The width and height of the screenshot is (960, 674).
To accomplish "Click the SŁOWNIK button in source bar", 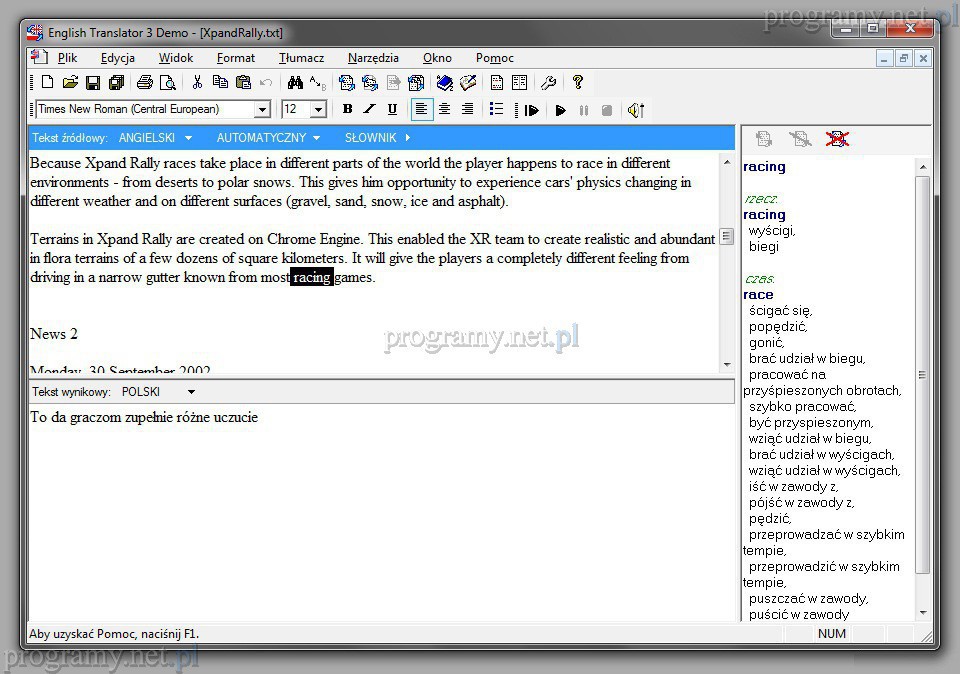I will tap(377, 138).
